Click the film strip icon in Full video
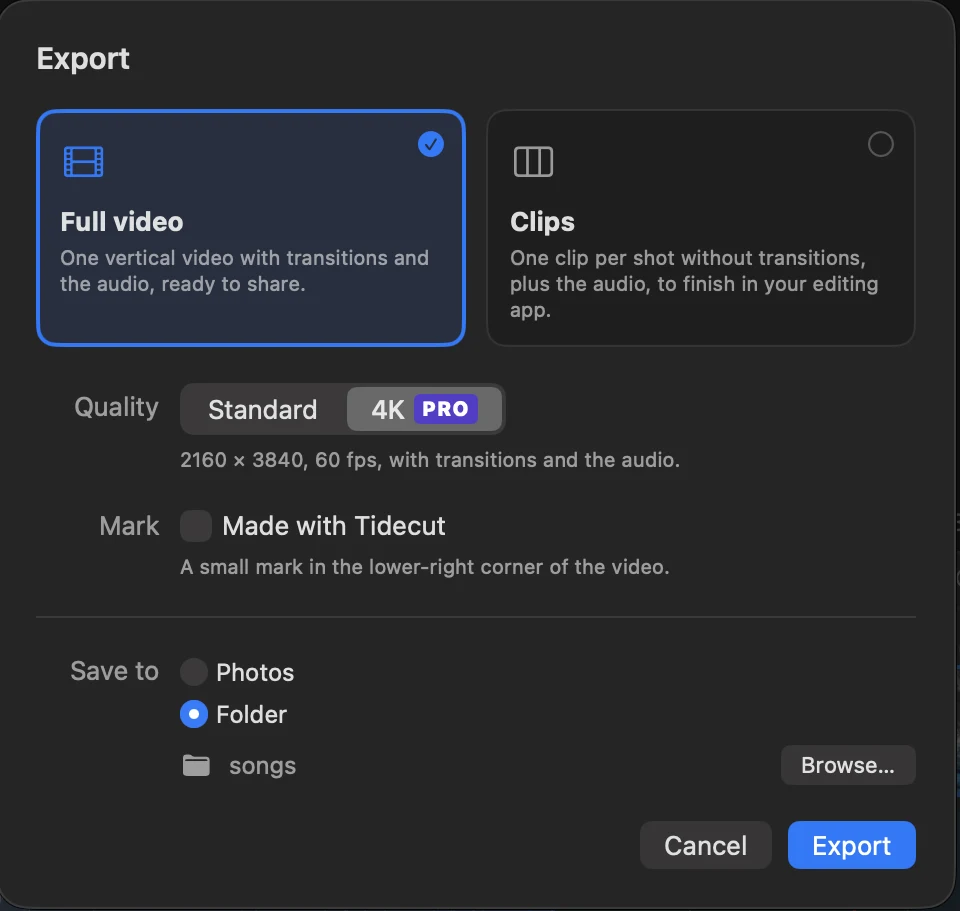The image size is (960, 911). click(x=83, y=162)
